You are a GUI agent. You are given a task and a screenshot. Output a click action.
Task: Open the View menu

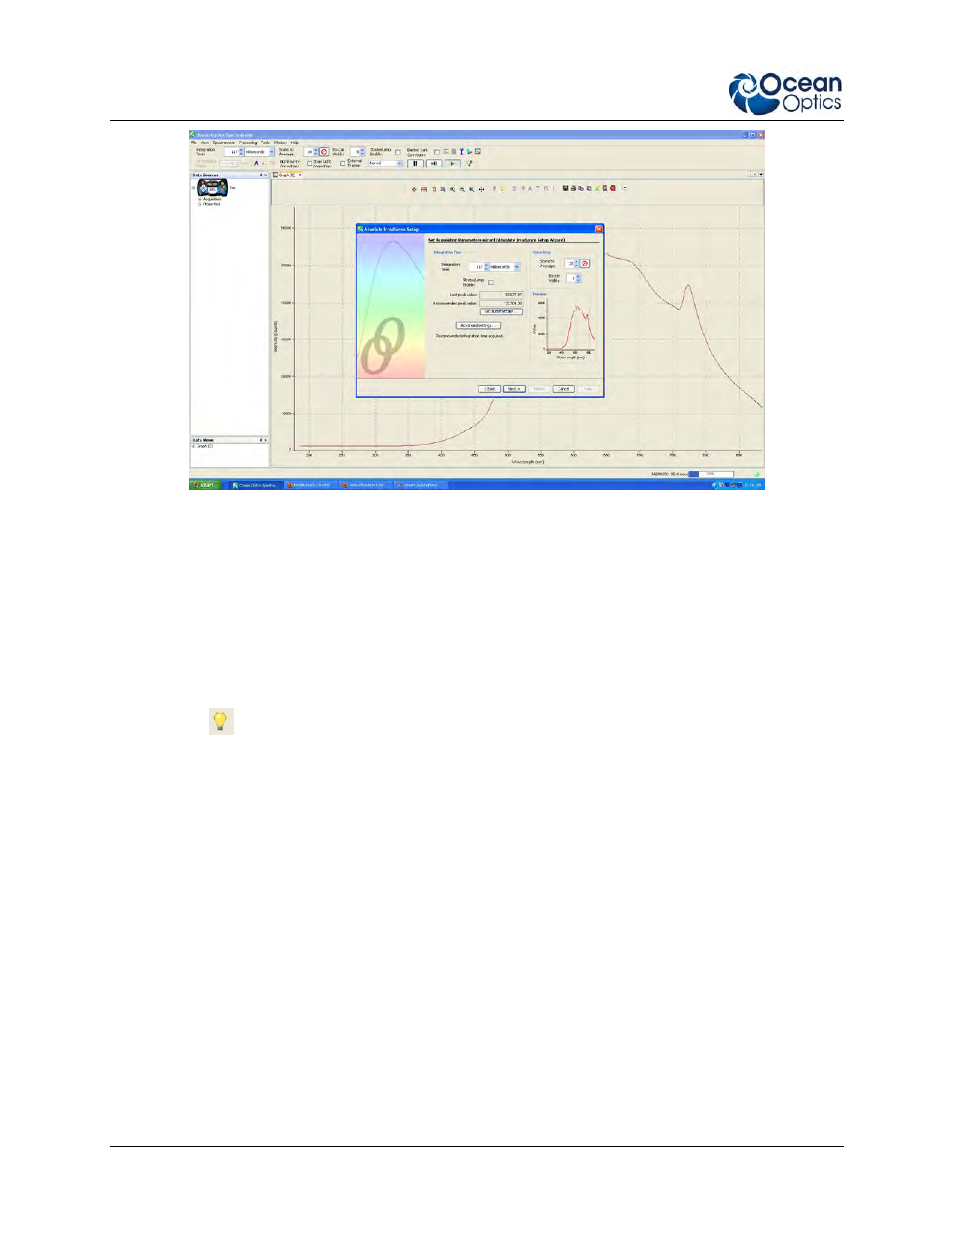pos(205,143)
